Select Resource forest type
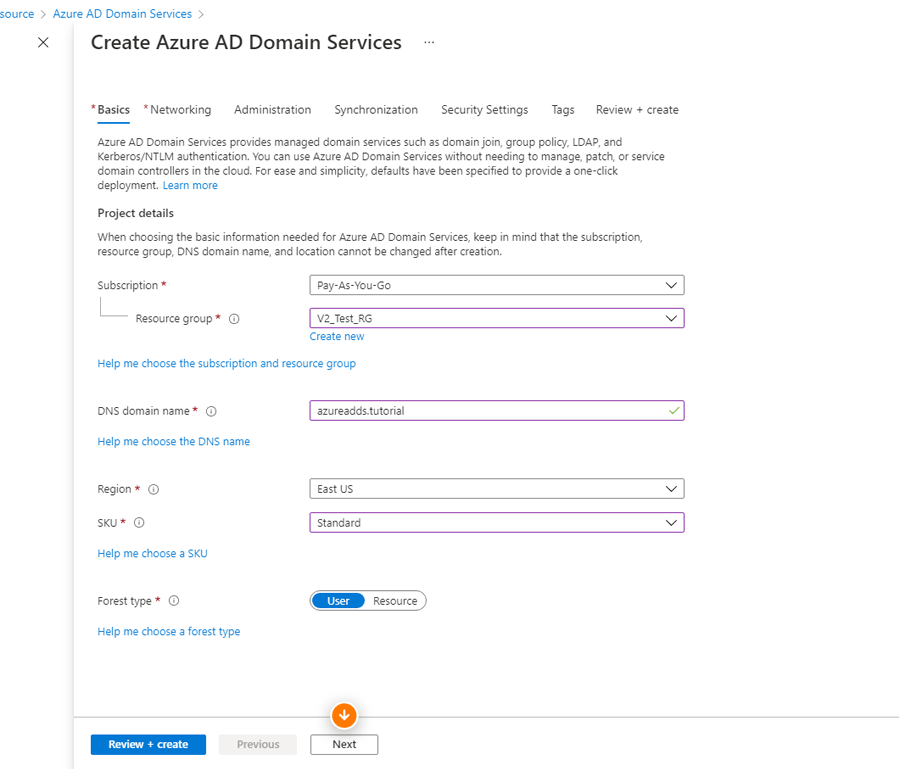This screenshot has width=899, height=769. pyautogui.click(x=395, y=601)
